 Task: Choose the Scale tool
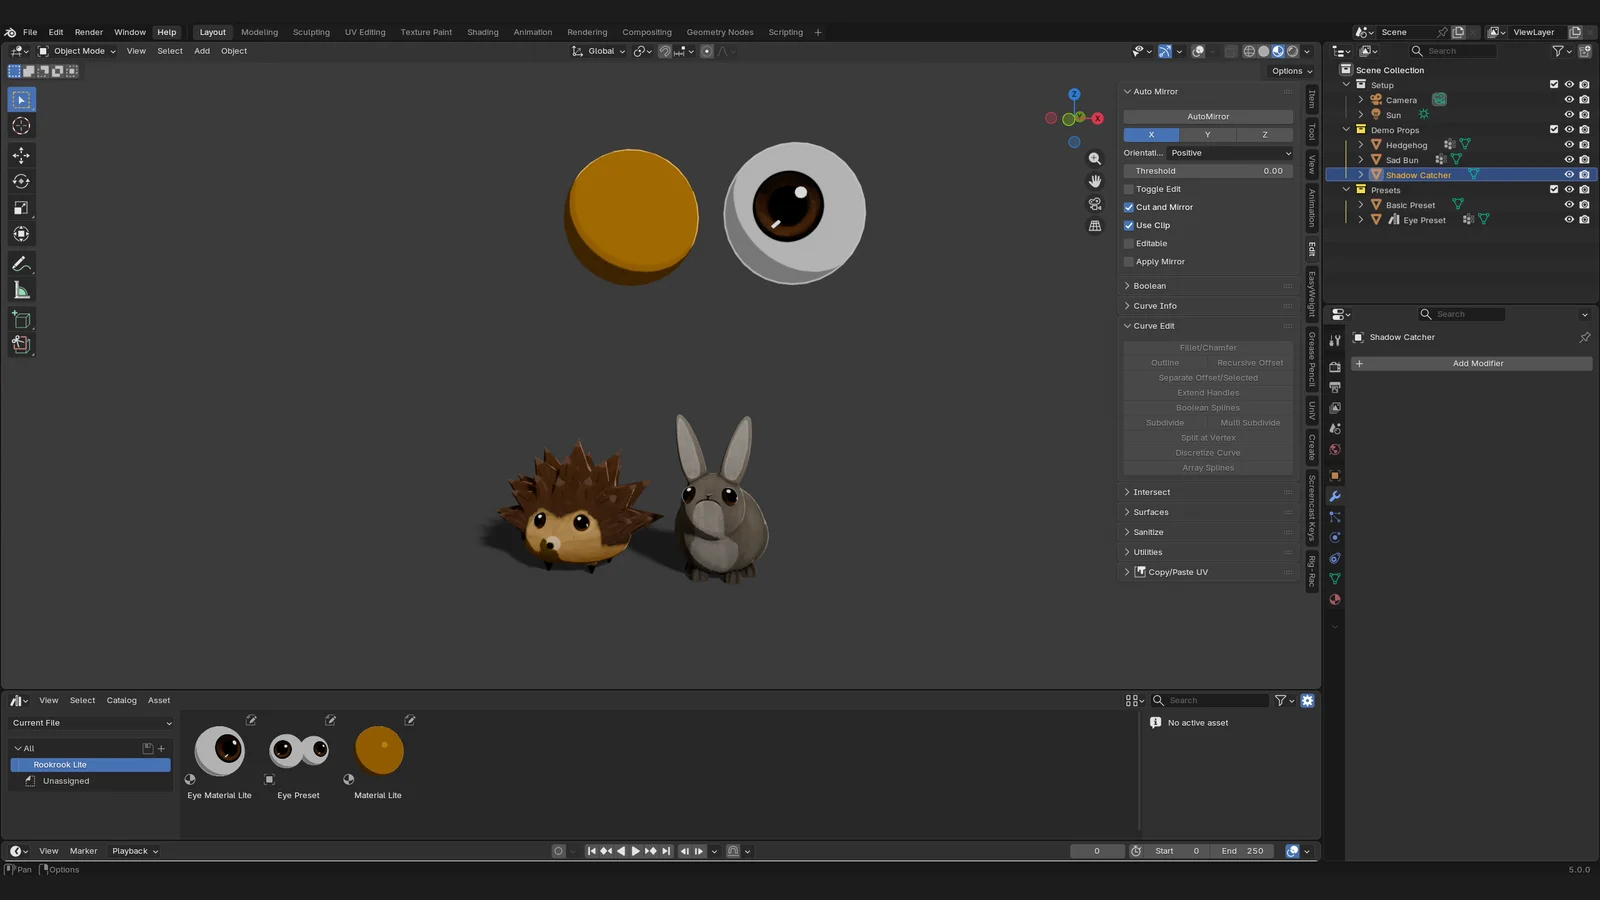[21, 207]
